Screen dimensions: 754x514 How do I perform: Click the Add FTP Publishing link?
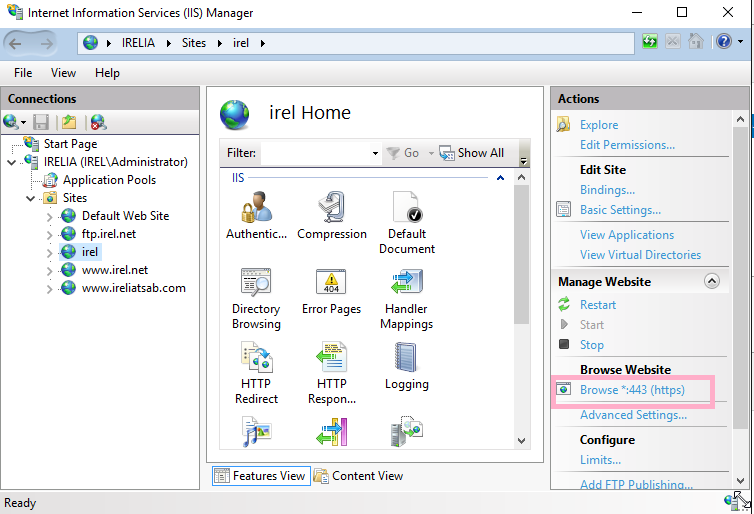tap(636, 484)
